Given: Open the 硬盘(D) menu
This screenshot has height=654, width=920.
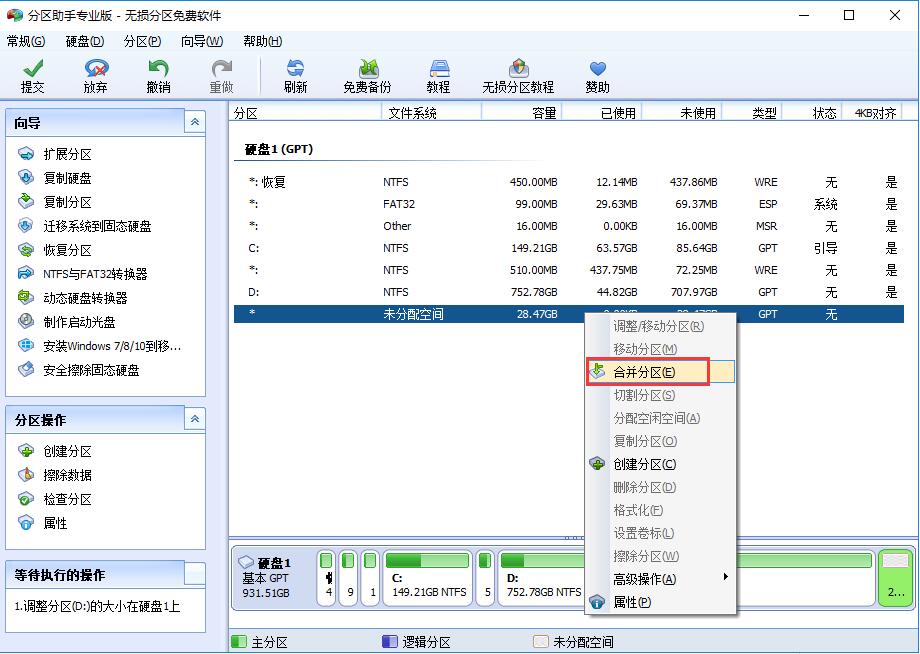Looking at the screenshot, I should pyautogui.click(x=83, y=40).
